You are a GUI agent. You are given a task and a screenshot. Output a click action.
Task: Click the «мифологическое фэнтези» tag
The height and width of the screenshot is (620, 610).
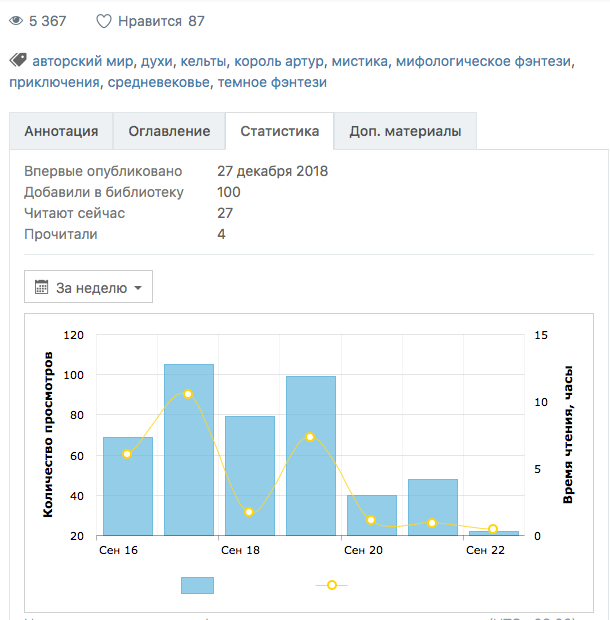[x=483, y=61]
